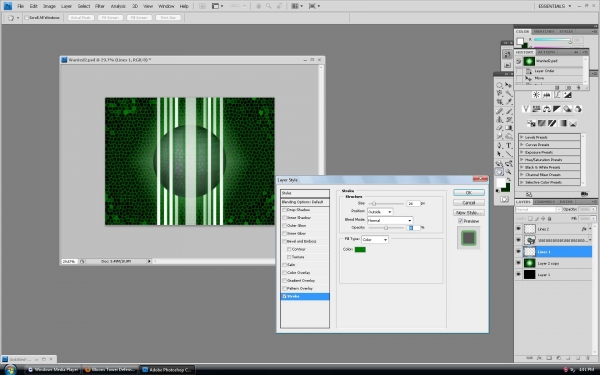The image size is (600, 375).
Task: Click the stroke Opacity slider handle
Action: tap(386, 228)
